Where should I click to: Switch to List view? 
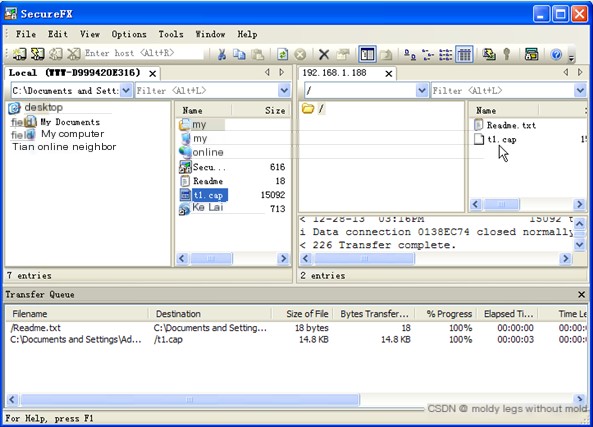pyautogui.click(x=446, y=54)
